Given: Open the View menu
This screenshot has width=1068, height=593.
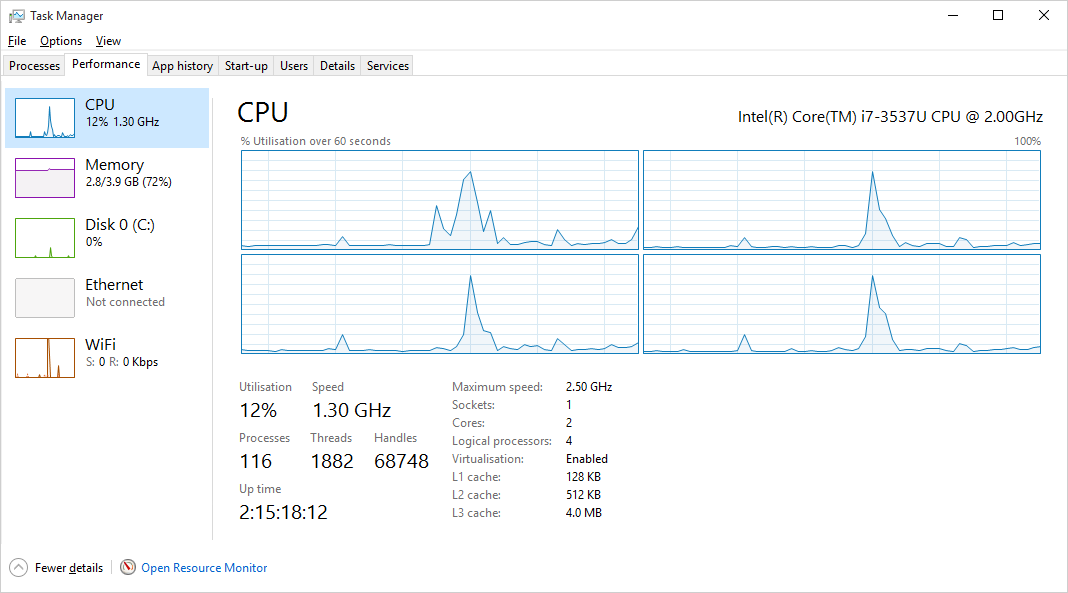Looking at the screenshot, I should tap(108, 41).
